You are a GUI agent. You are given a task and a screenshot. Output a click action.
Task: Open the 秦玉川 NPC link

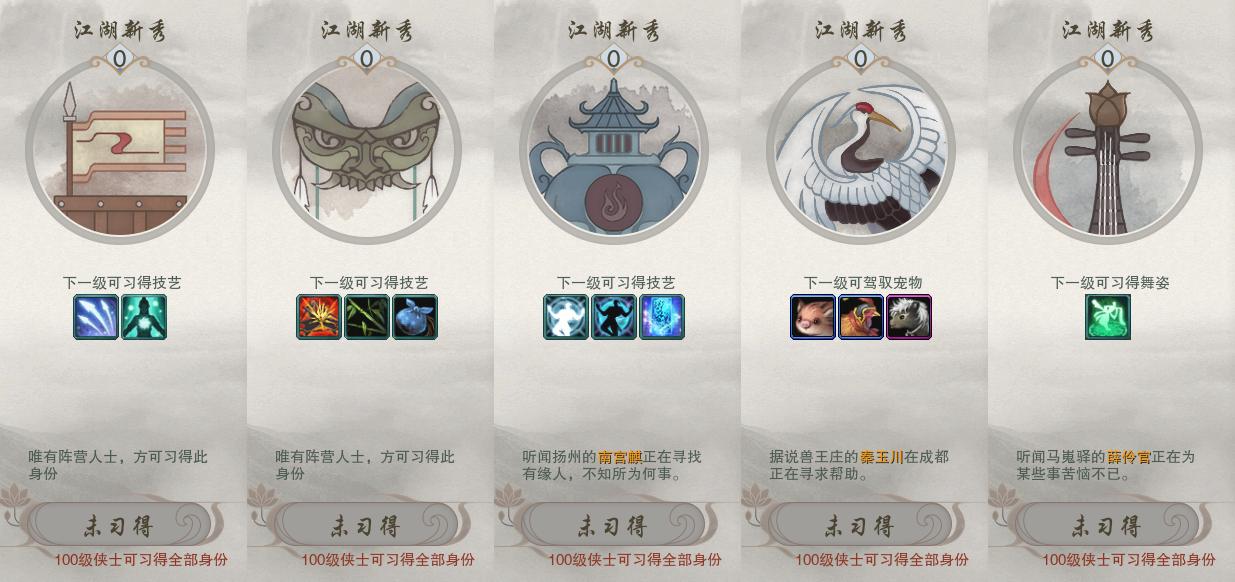pos(882,457)
